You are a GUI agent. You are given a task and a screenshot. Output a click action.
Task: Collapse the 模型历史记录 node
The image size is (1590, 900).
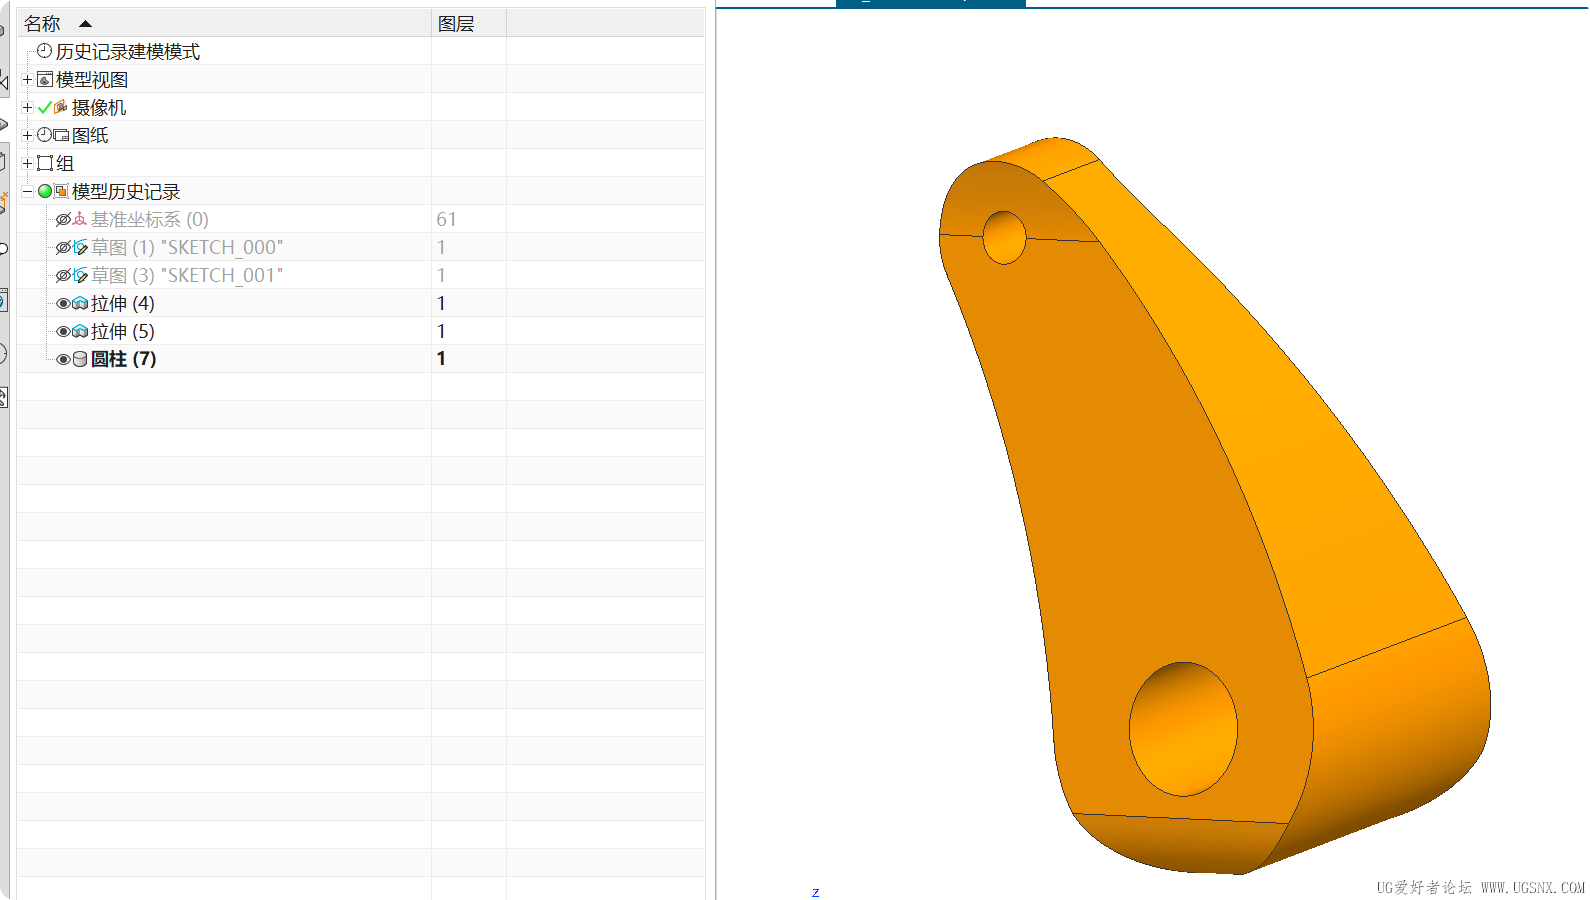(x=27, y=191)
